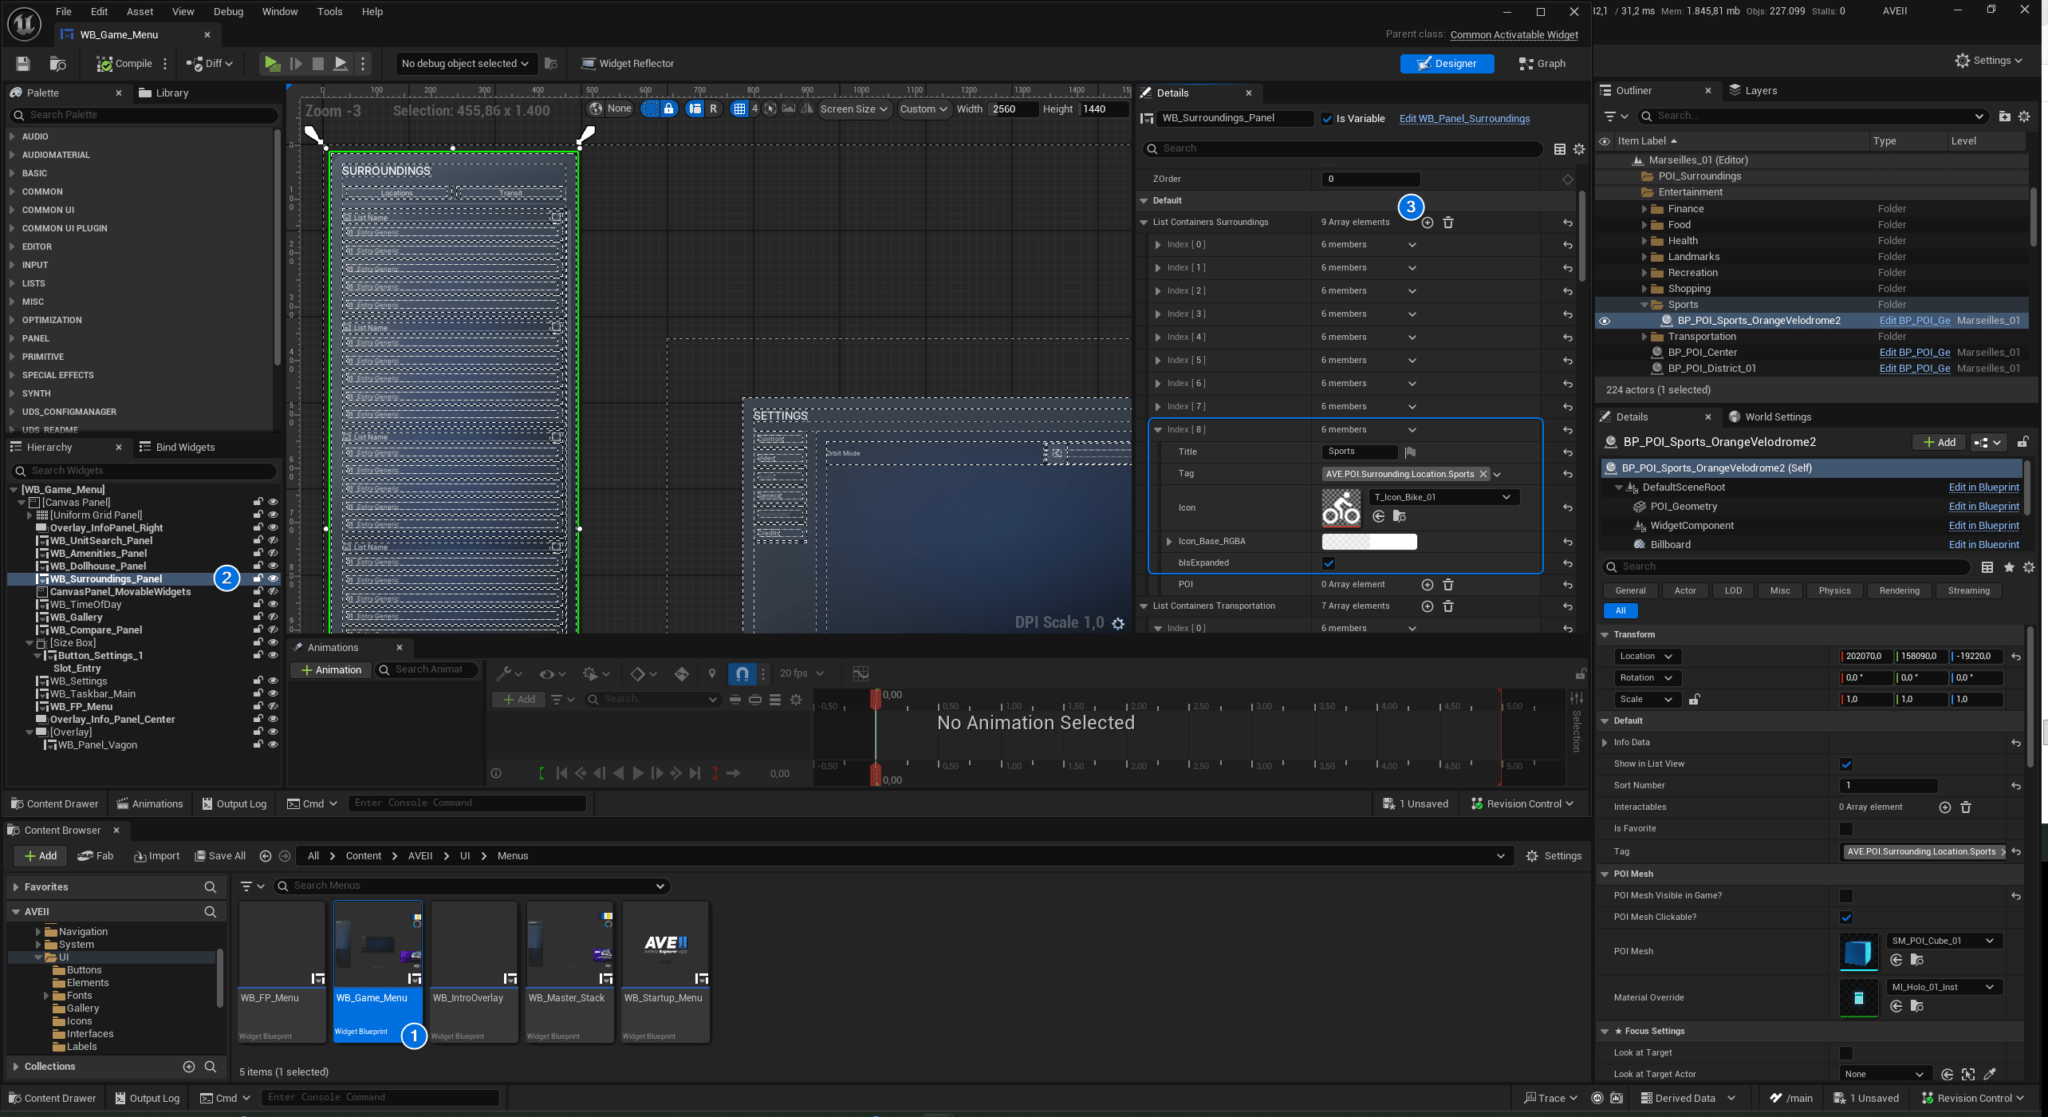
Task: Add a new collection in Collections
Action: tap(188, 1067)
